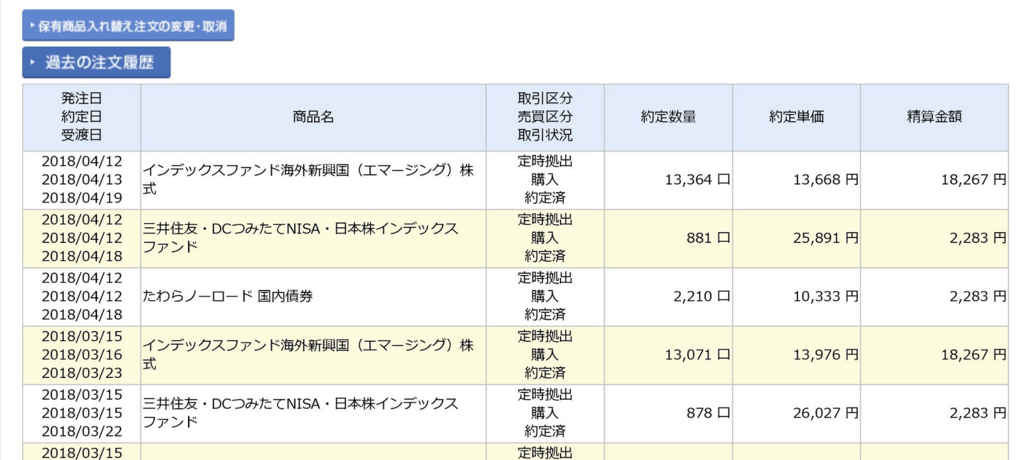Click the 26,027 円 unit price cell
The height and width of the screenshot is (460, 1024).
(796, 414)
